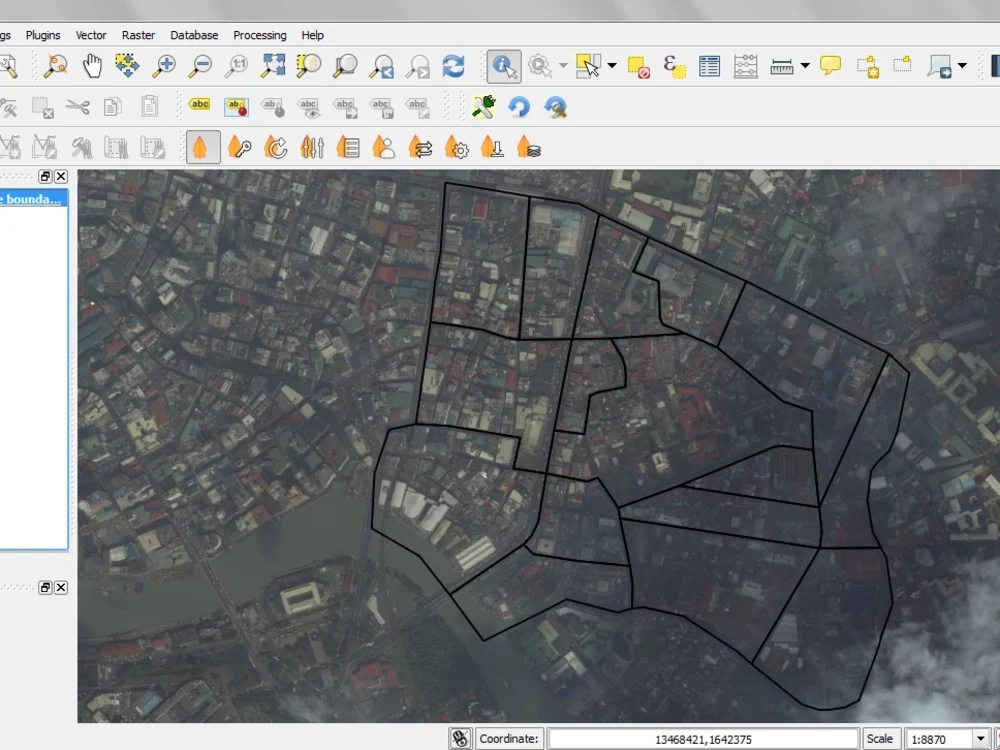The image size is (1000, 750).
Task: Select the Identify Features tool
Action: pyautogui.click(x=503, y=66)
